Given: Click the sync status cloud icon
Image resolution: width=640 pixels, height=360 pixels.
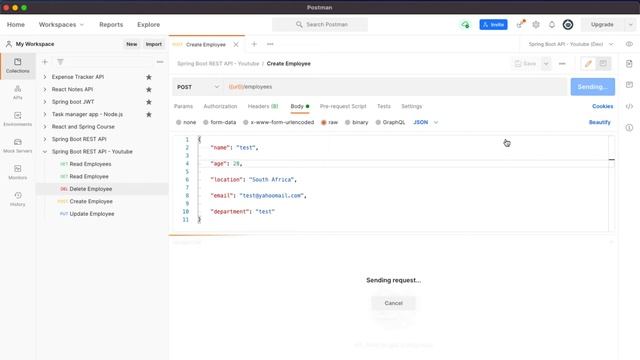Looking at the screenshot, I should pos(465,25).
